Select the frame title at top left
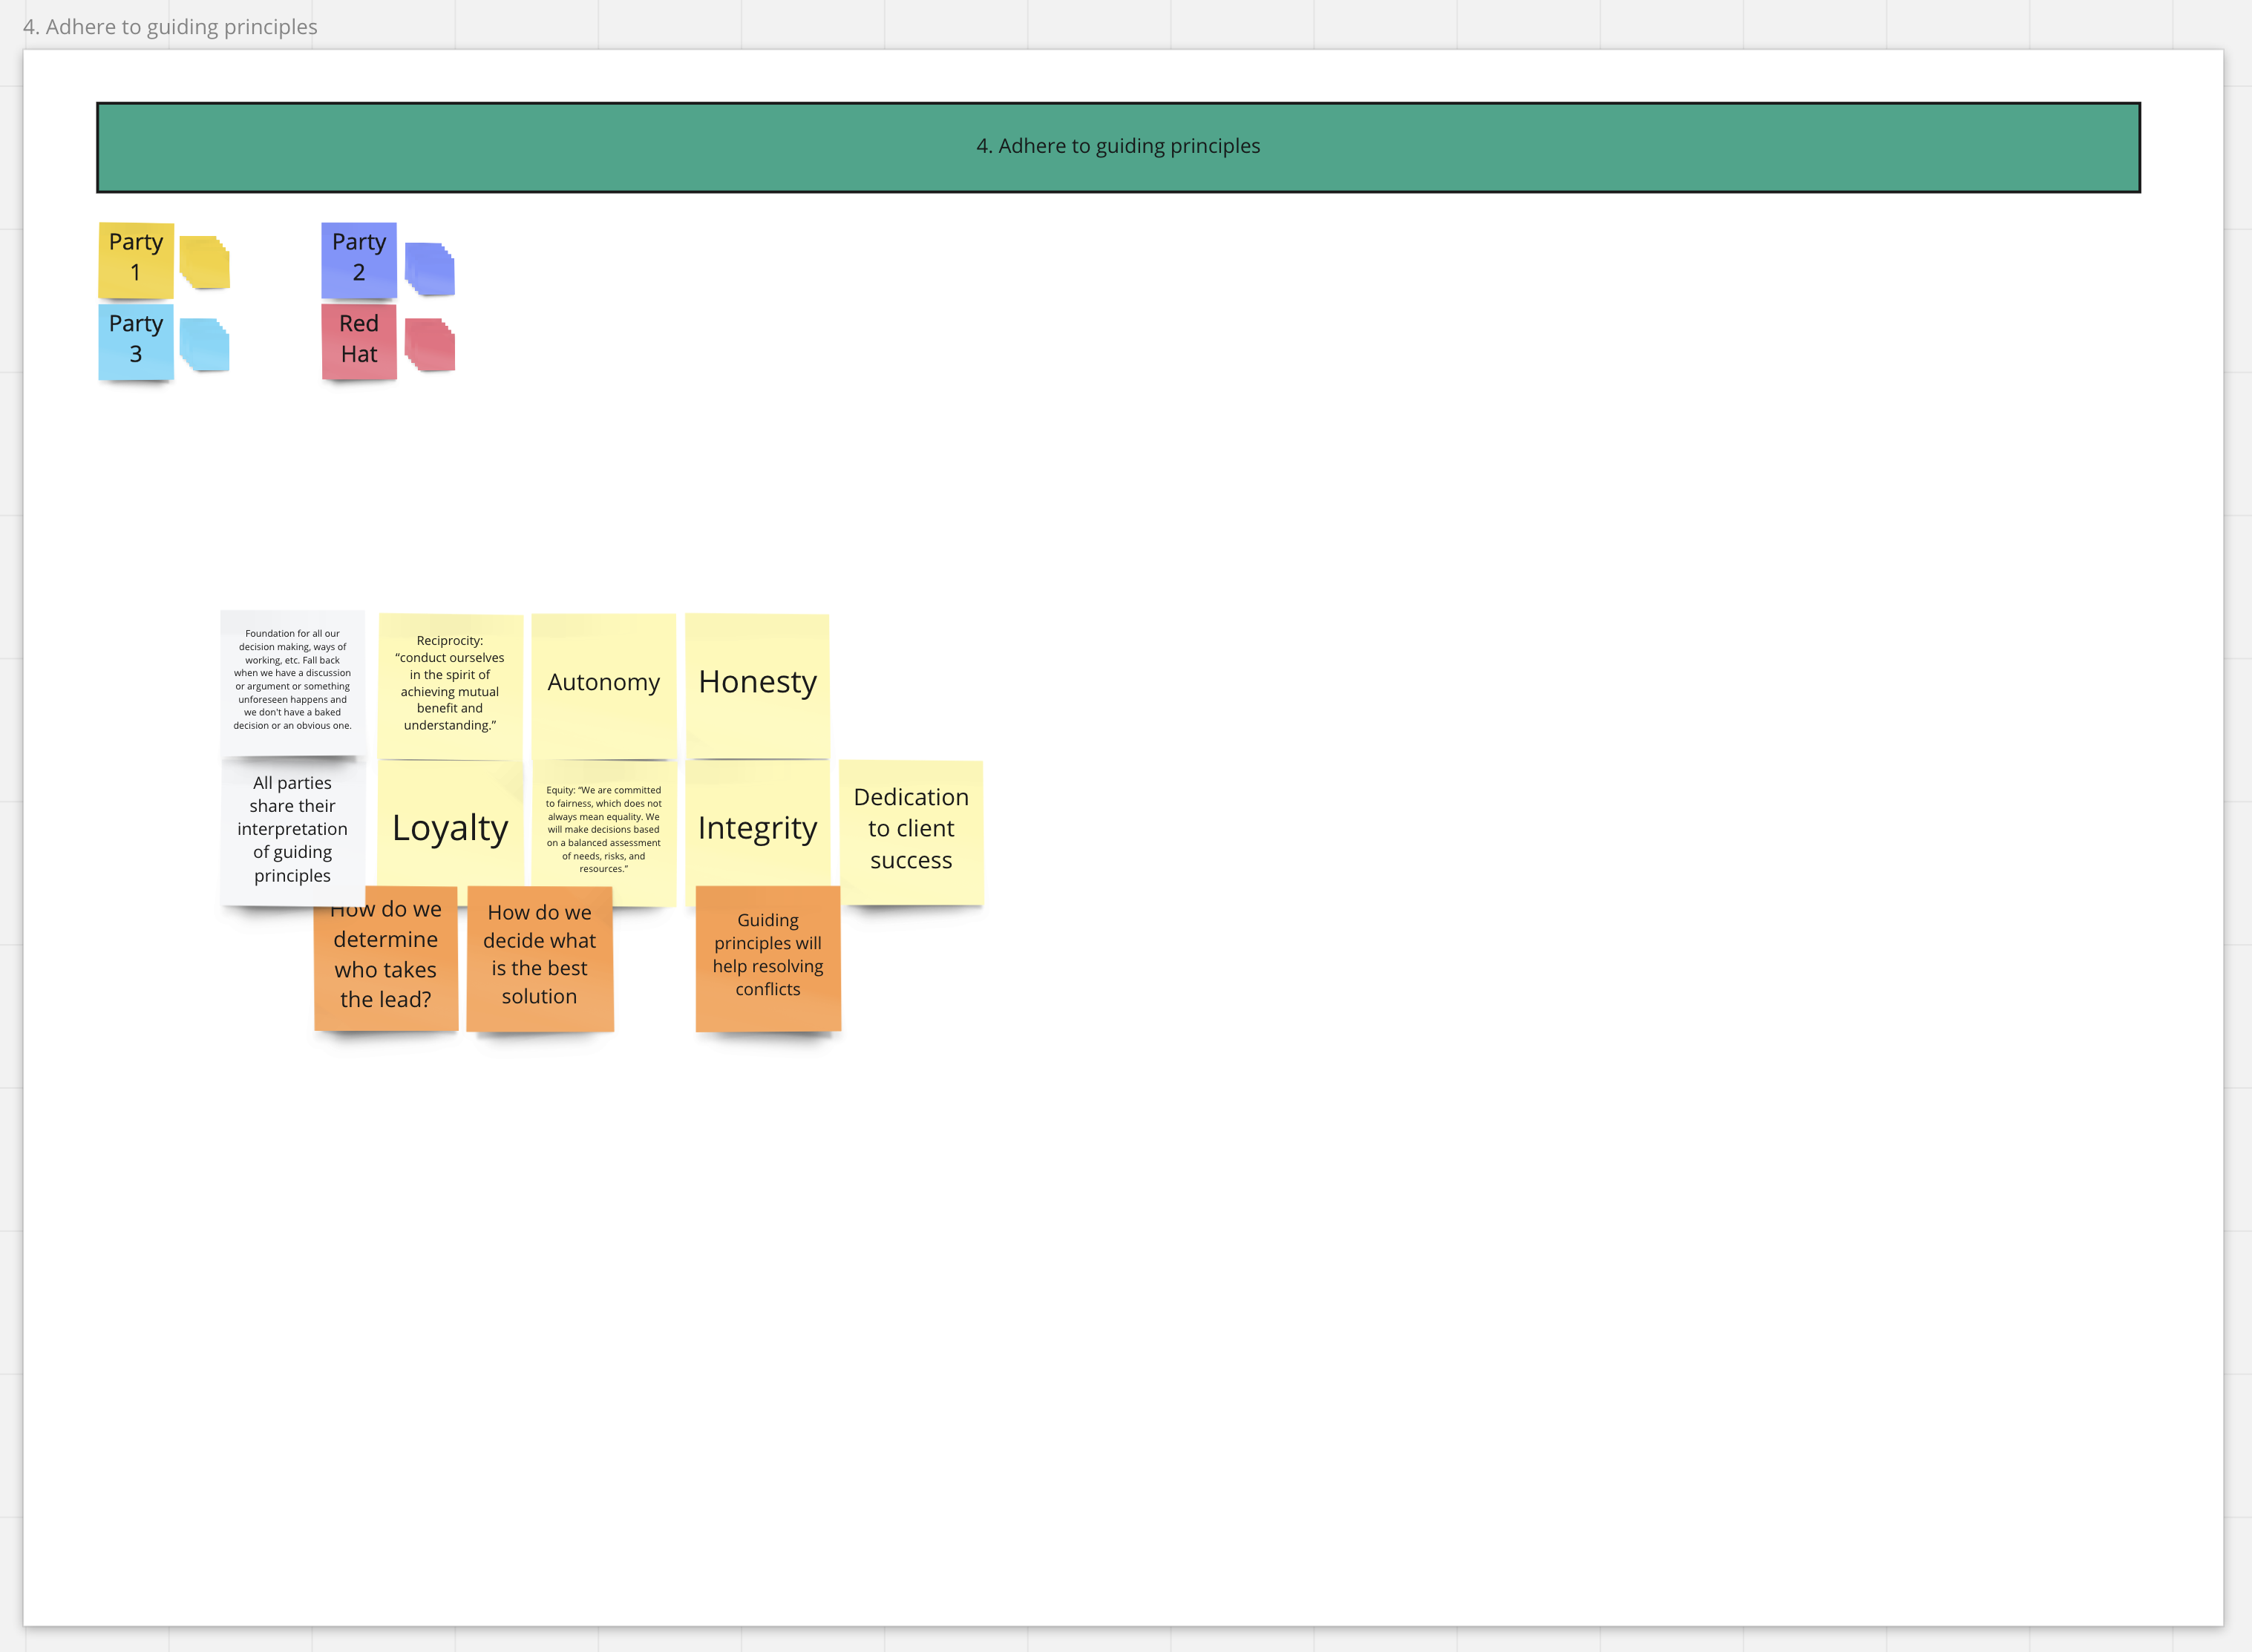The width and height of the screenshot is (2252, 1652). (170, 27)
